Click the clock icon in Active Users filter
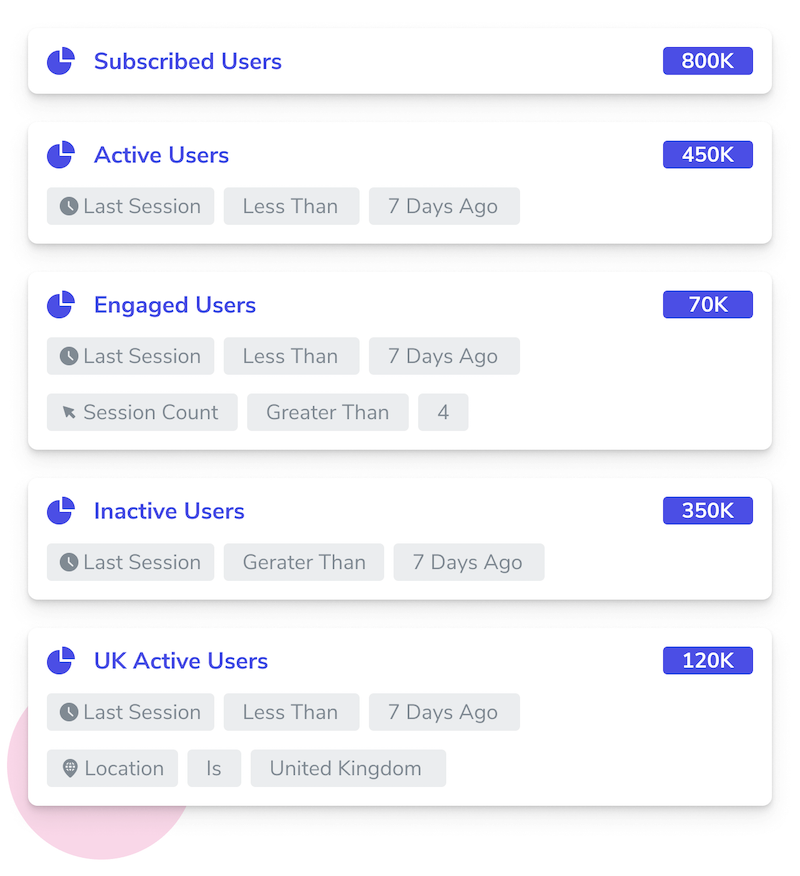800x876 pixels. [69, 206]
